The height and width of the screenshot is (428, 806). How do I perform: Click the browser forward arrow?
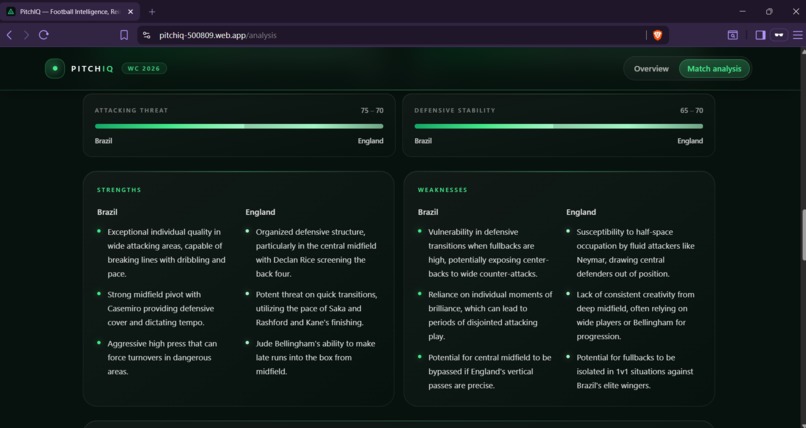26,35
